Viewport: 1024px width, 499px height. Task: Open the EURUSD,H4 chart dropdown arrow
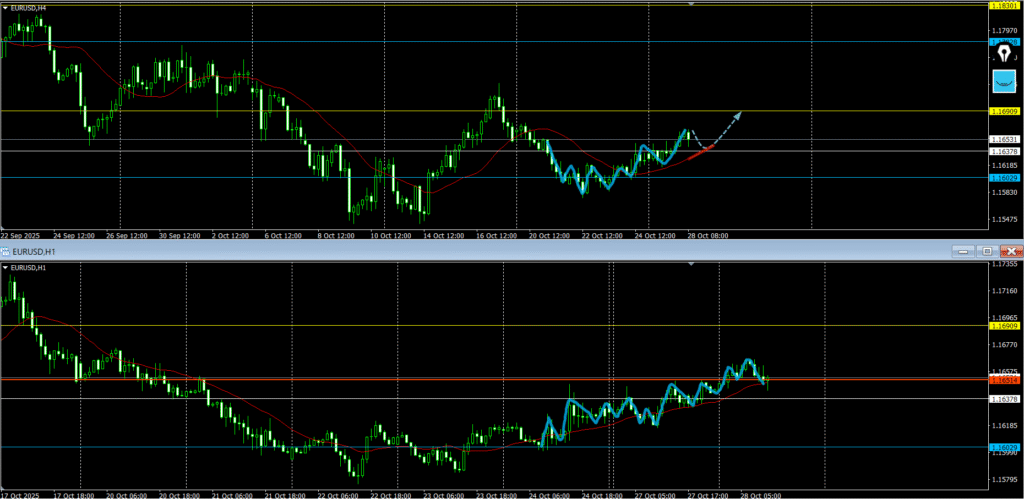pyautogui.click(x=5, y=9)
